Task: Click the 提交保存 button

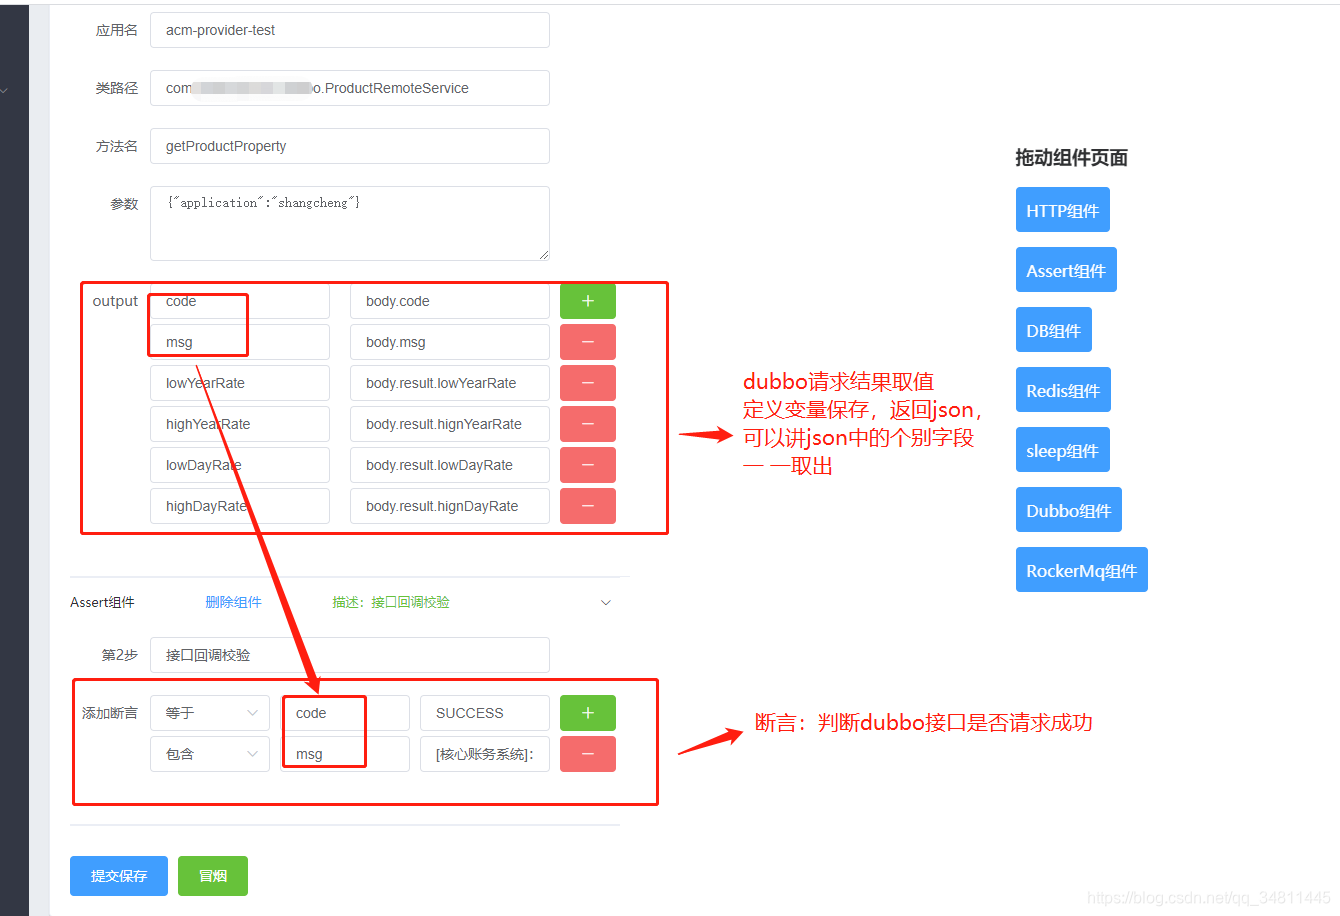Action: (x=119, y=876)
